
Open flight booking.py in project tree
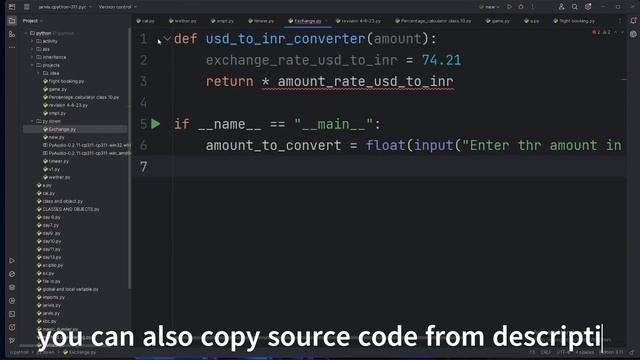(63, 81)
